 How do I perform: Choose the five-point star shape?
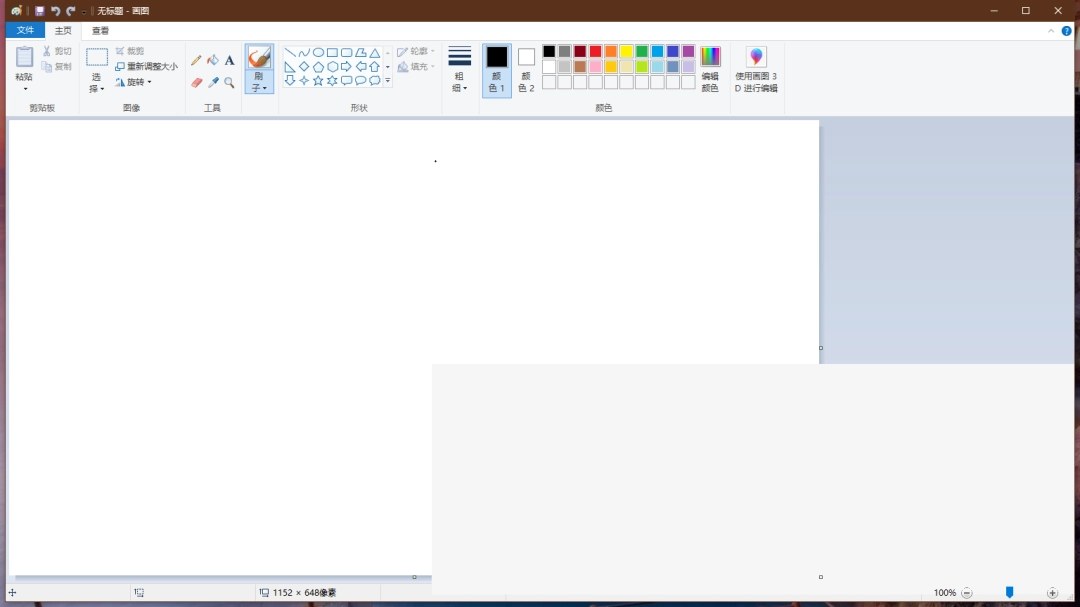318,81
